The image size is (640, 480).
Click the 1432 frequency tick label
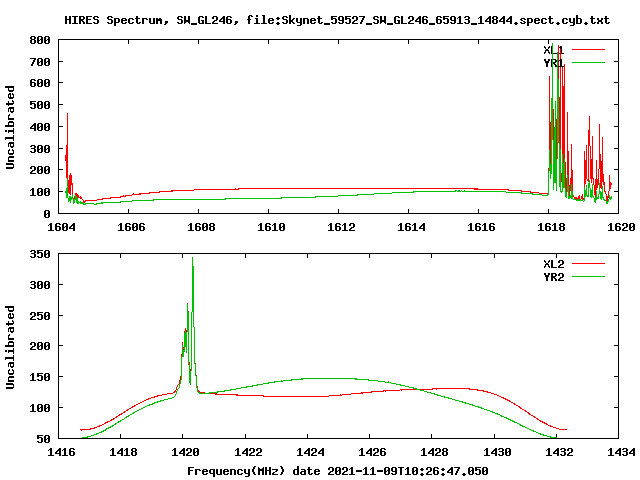559,452
